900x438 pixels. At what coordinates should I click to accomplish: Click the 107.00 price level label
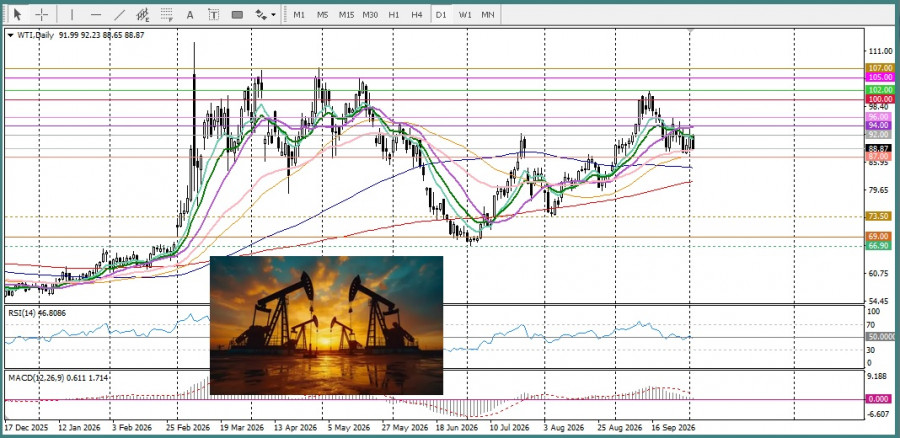[879, 68]
